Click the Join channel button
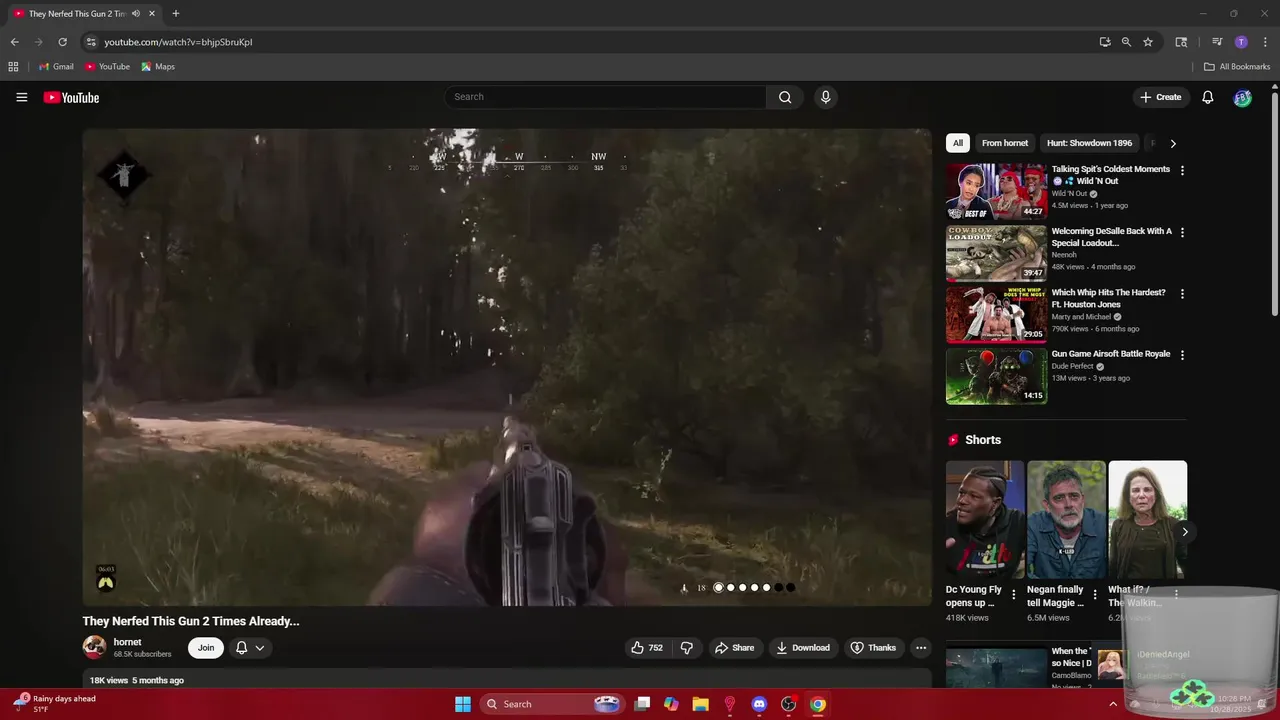 click(206, 648)
